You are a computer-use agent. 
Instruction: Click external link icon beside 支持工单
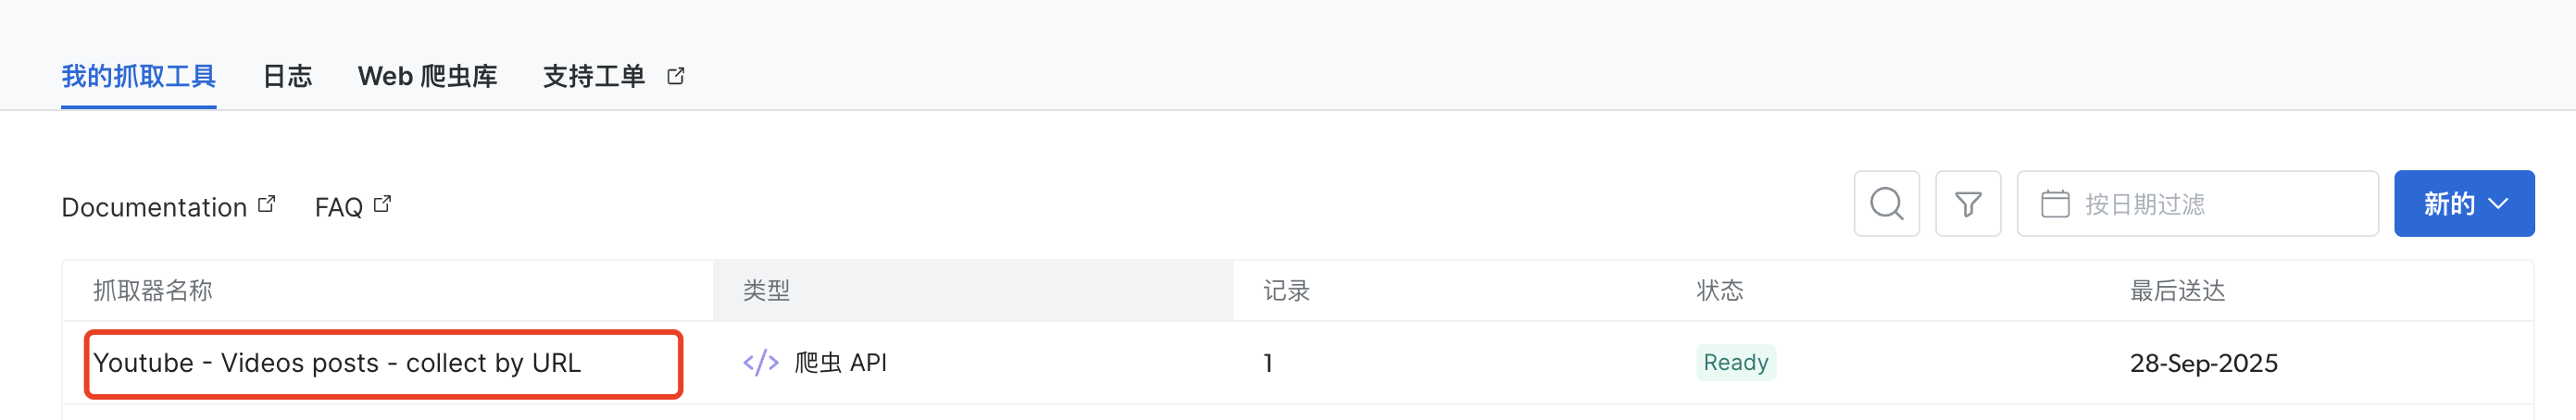(x=676, y=76)
